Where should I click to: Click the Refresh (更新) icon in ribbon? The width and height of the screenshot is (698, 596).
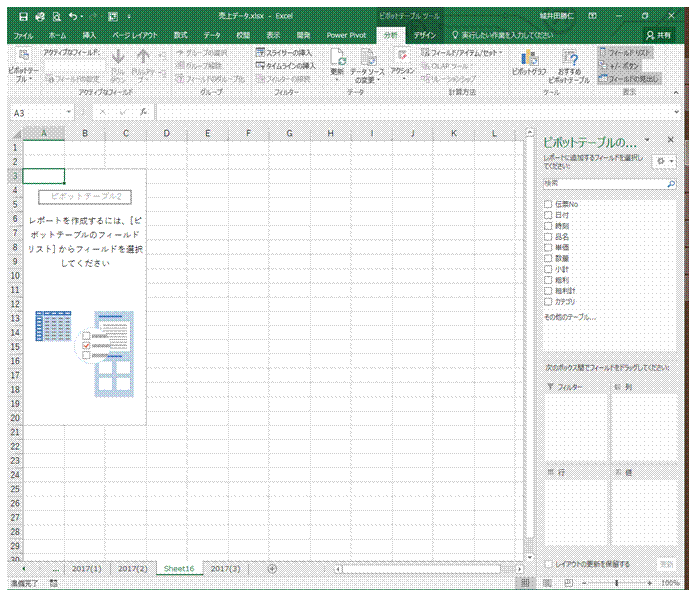[x=337, y=61]
